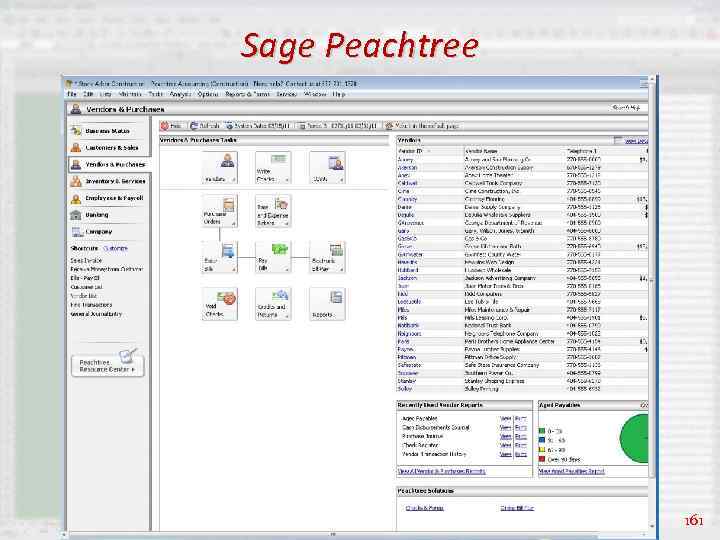Open the Options menu
The width and height of the screenshot is (720, 540).
coord(208,94)
